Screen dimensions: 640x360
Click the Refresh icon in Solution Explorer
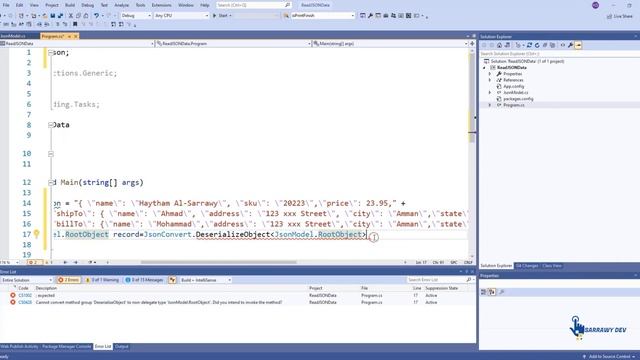point(537,45)
